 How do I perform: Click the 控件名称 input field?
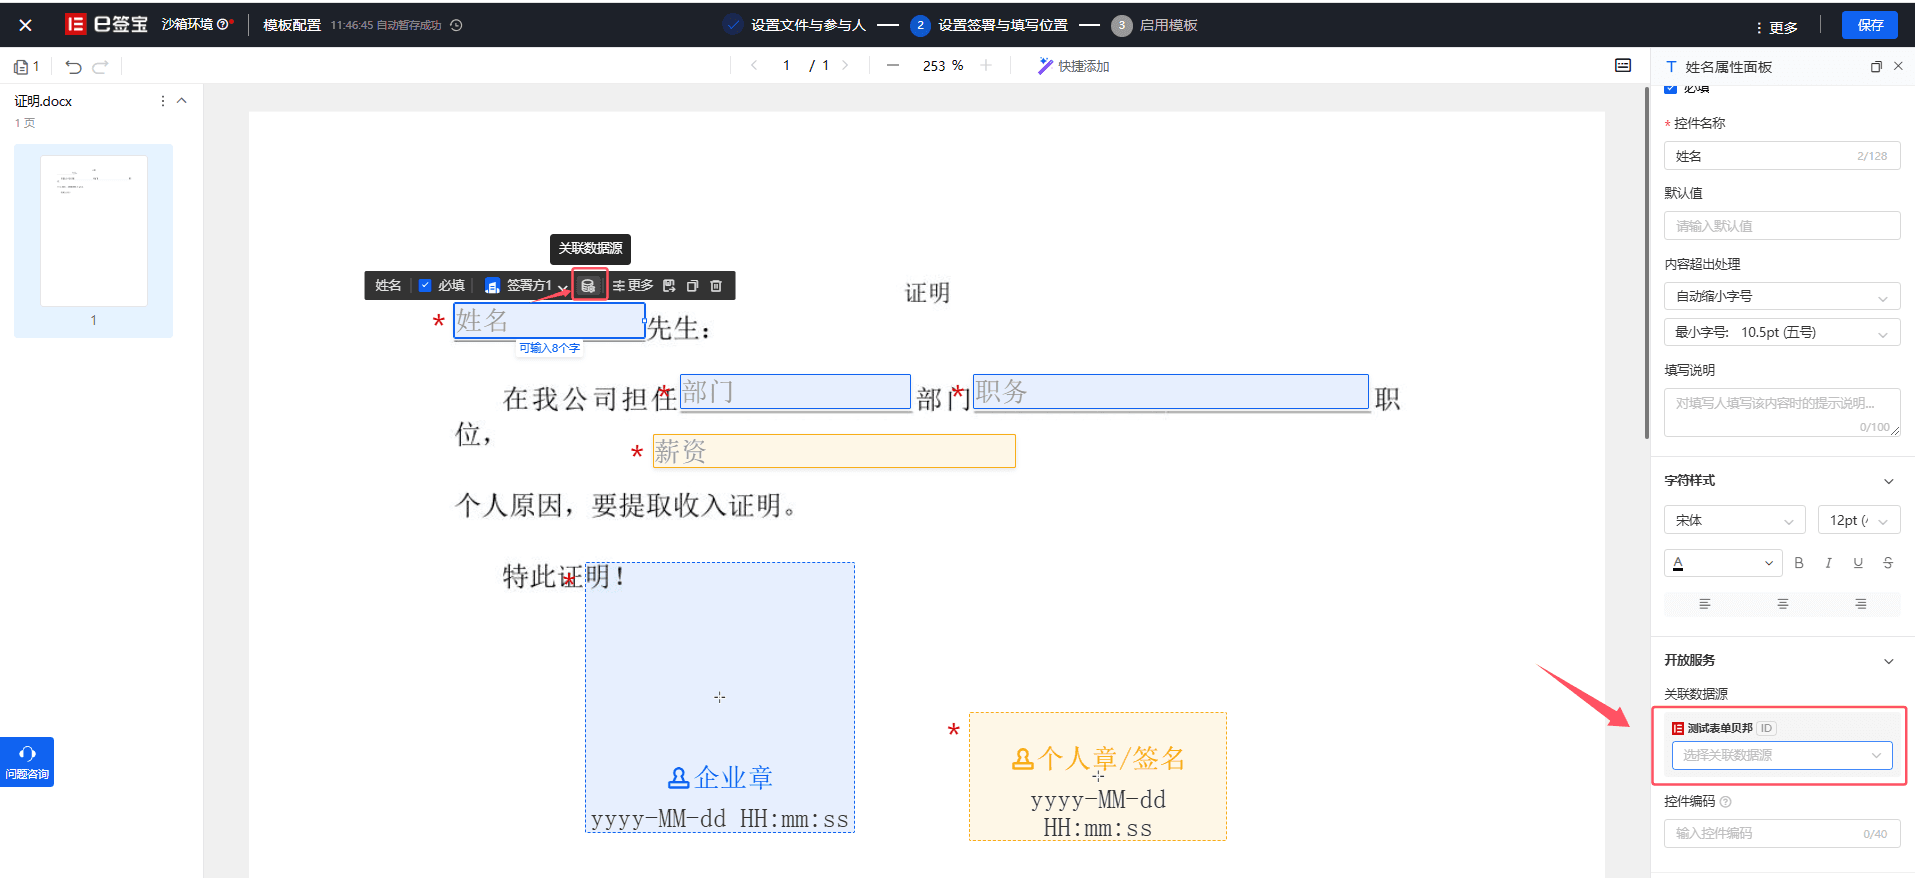coord(1782,156)
